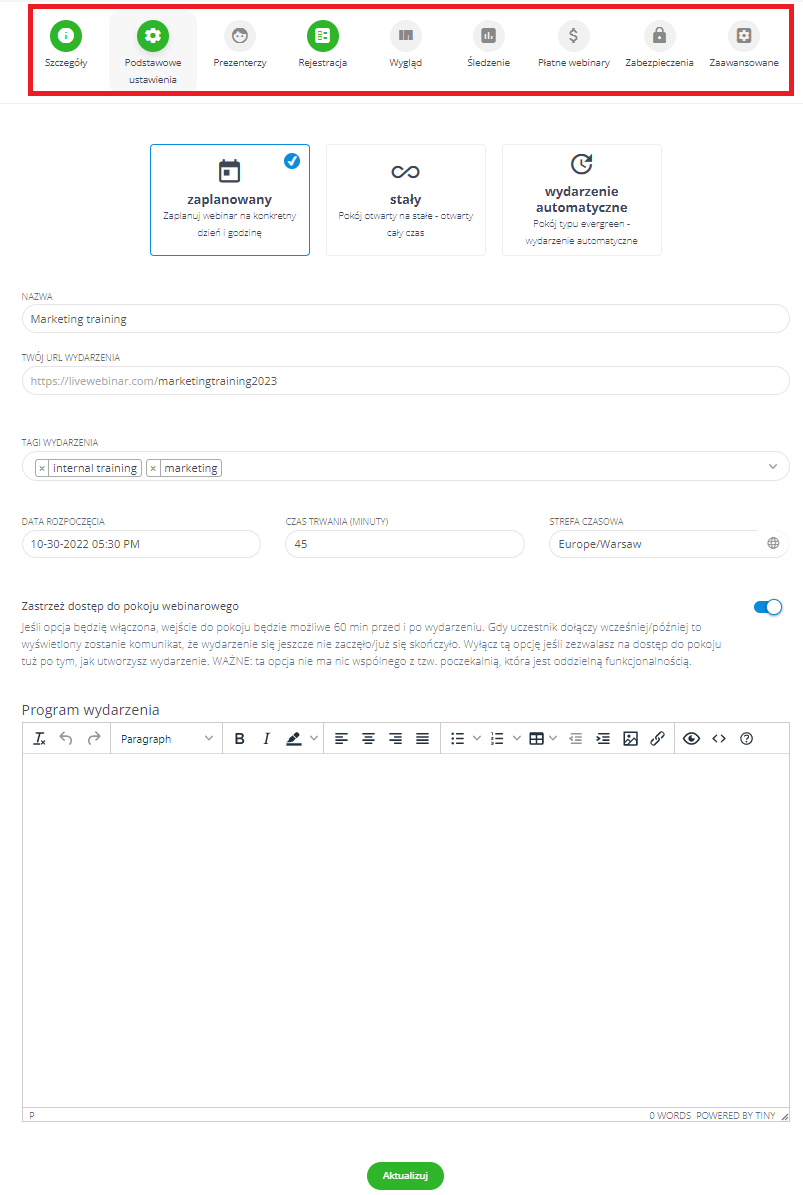Switch to the Rejestracja tab
Image resolution: width=803 pixels, height=1195 pixels.
point(322,37)
